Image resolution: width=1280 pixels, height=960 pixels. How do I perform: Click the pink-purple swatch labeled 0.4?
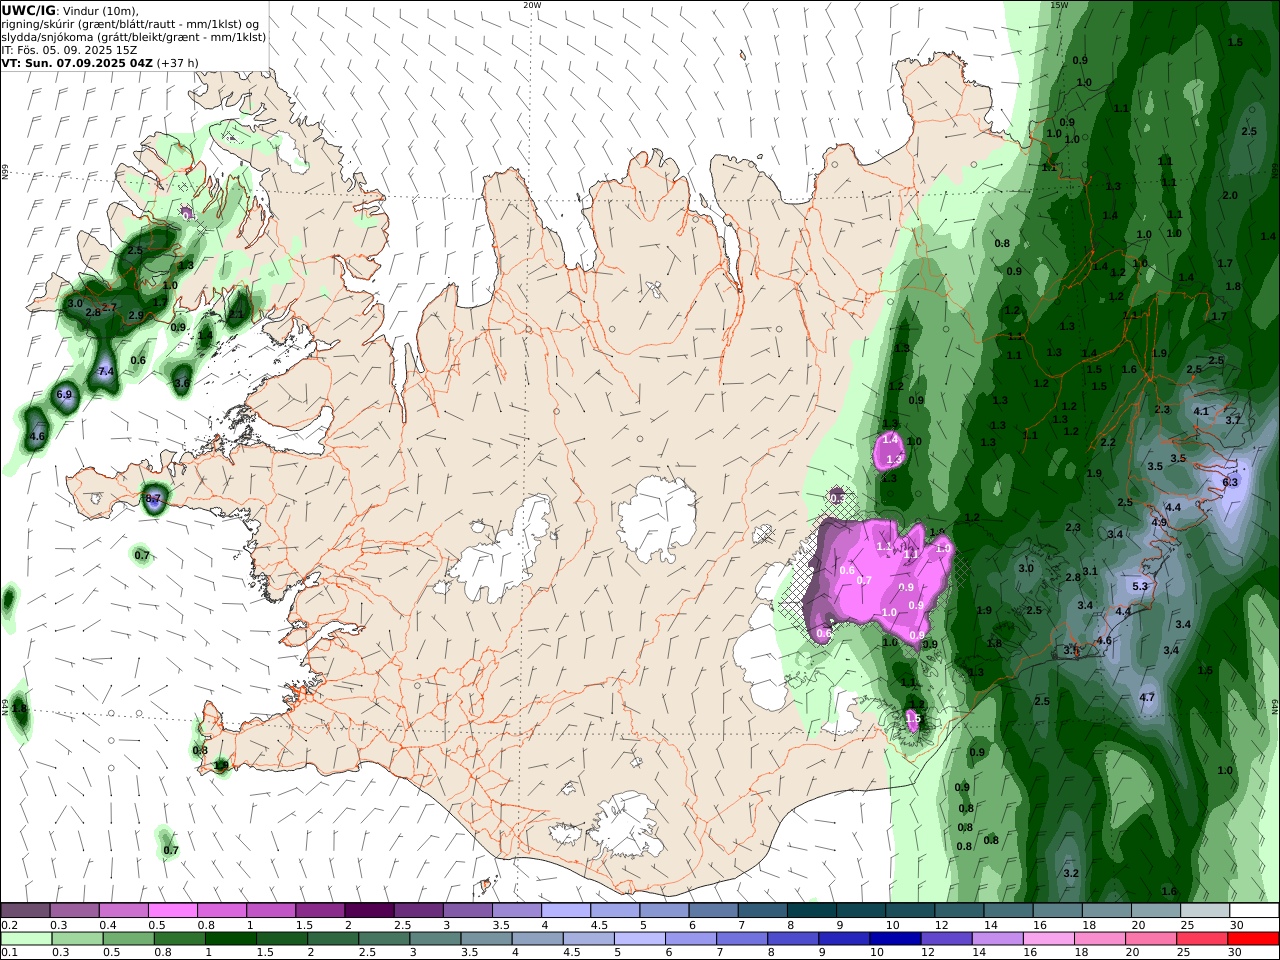click(125, 911)
